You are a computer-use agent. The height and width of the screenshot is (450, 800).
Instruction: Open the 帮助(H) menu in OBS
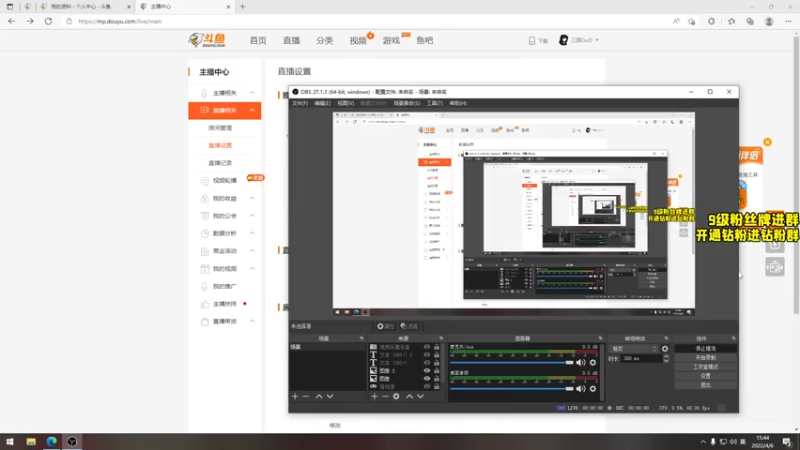(x=458, y=103)
